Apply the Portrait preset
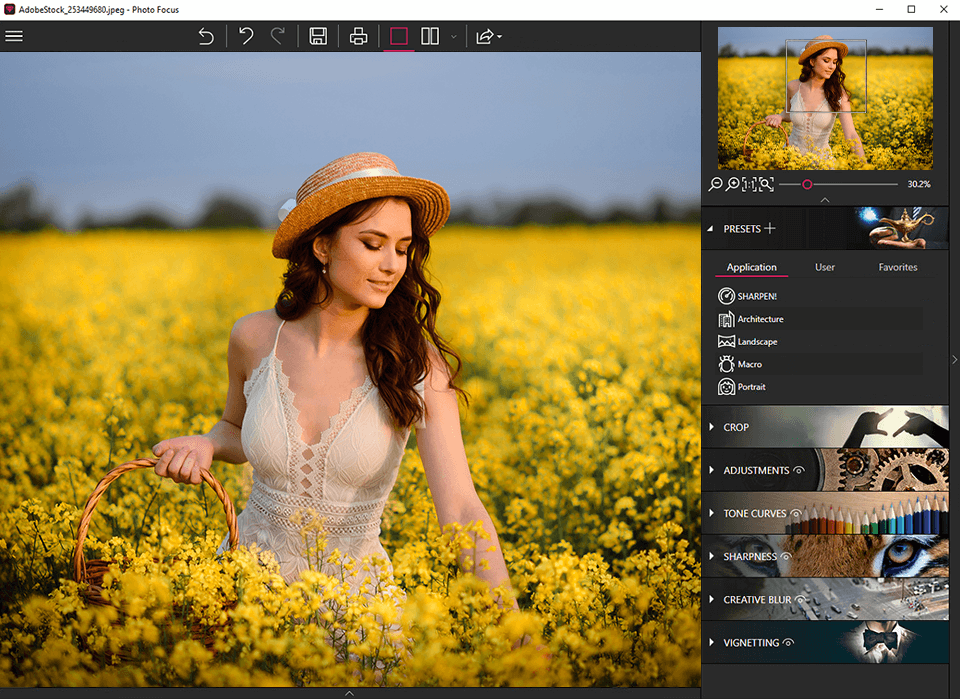This screenshot has height=699, width=960. [751, 387]
